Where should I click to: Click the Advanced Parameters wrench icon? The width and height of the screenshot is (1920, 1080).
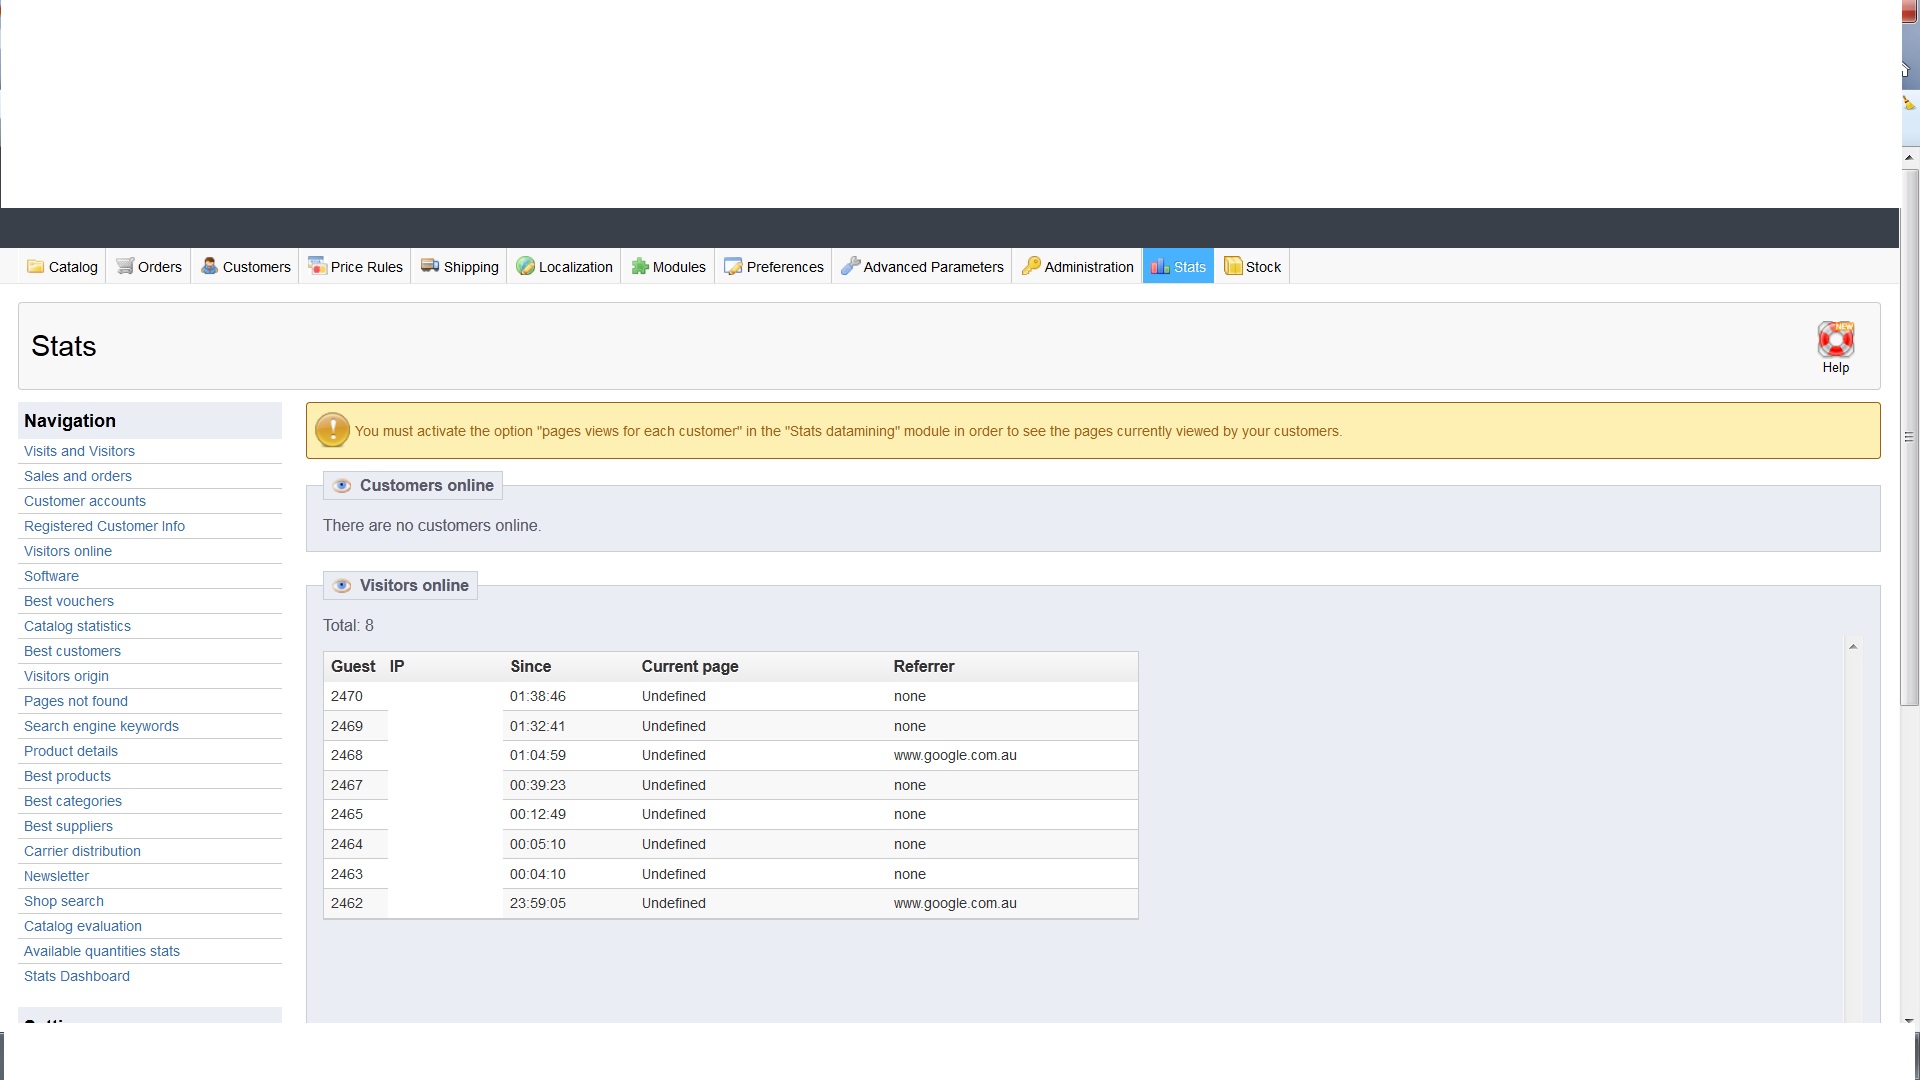point(850,266)
